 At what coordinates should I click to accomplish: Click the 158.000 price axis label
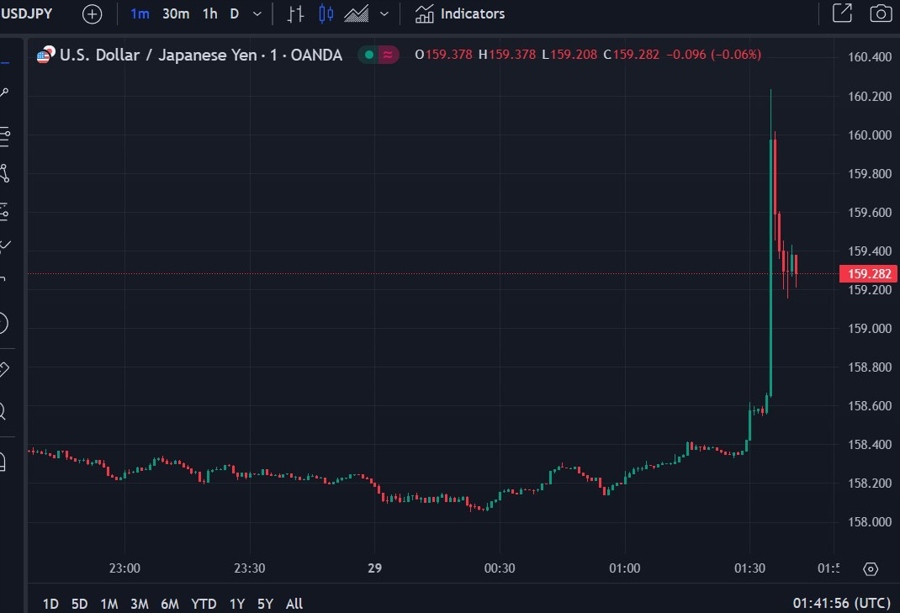[x=870, y=522]
